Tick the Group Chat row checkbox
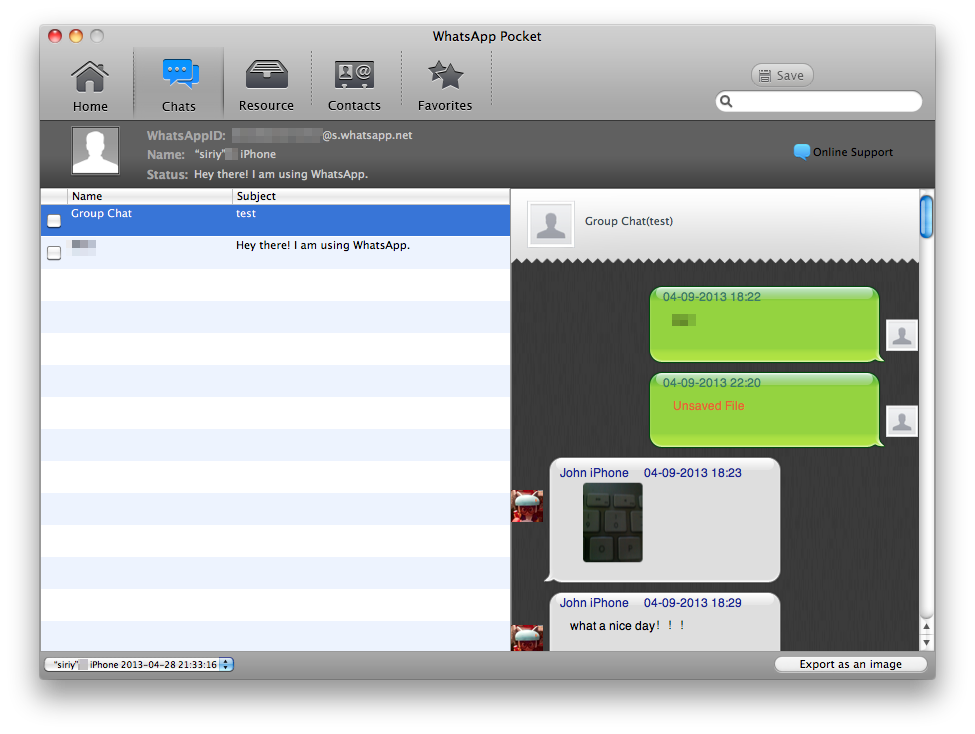The image size is (975, 734). click(x=54, y=221)
